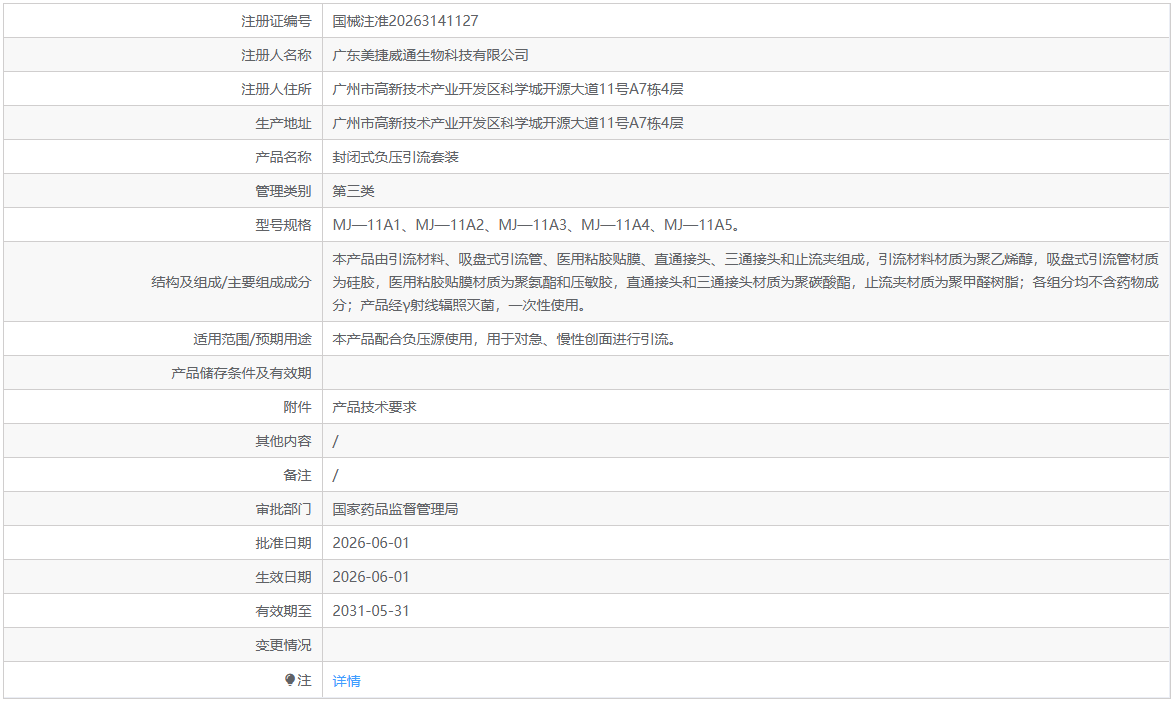Click the 其他内容 label
This screenshot has height=704, width=1175.
(283, 441)
